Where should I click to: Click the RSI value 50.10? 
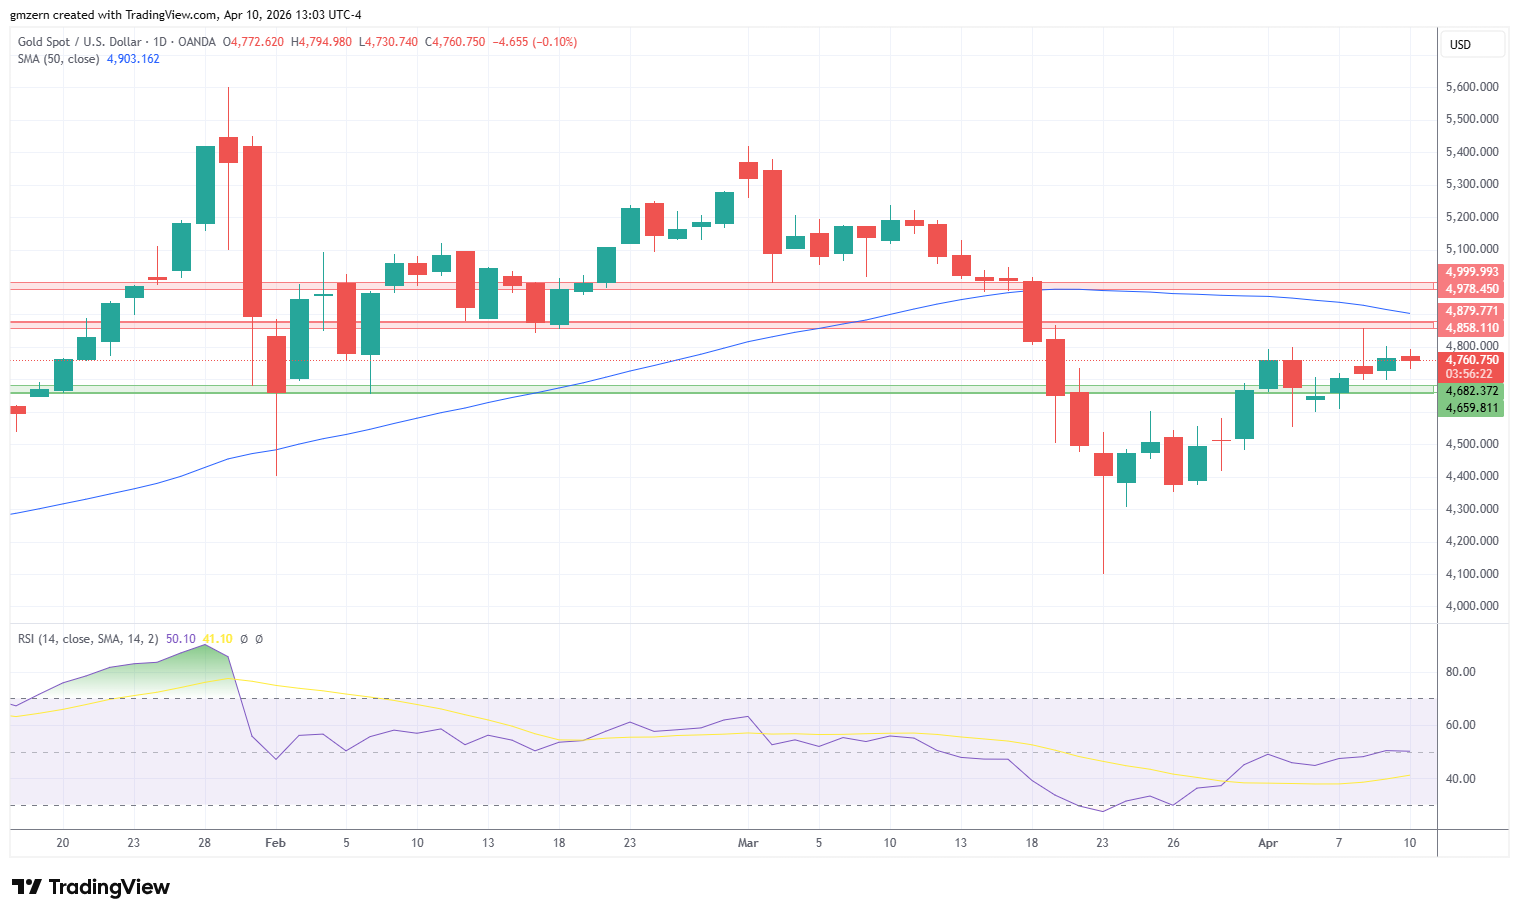[x=181, y=639]
